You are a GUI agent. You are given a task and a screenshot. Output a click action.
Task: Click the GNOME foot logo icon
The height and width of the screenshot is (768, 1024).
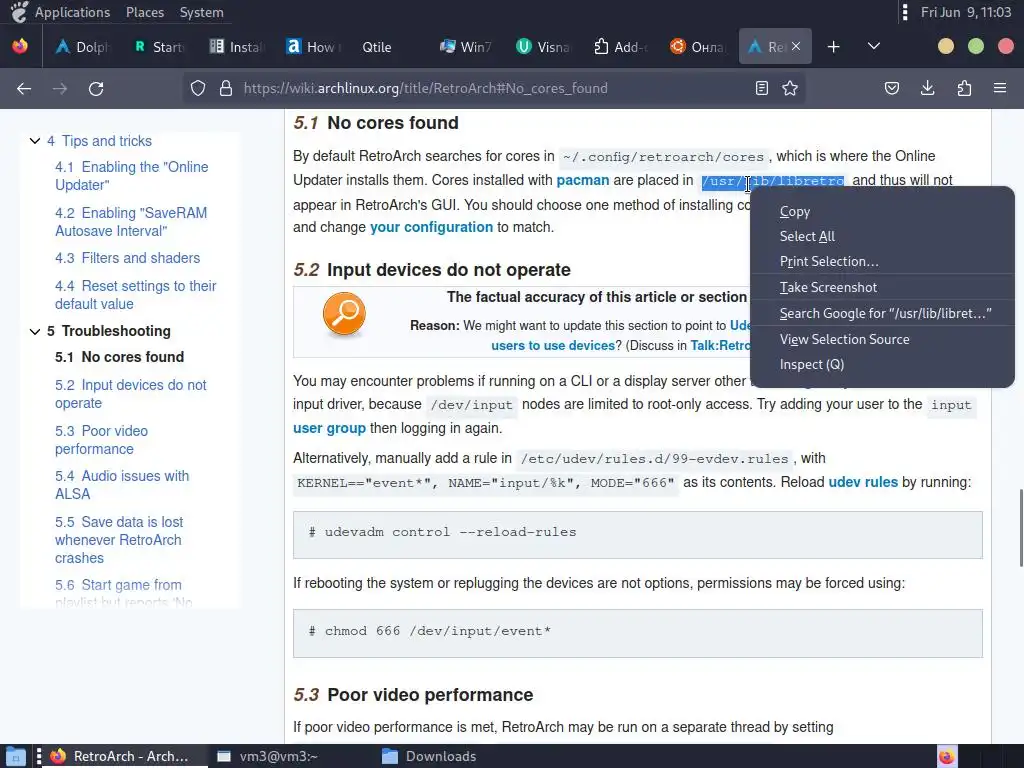pyautogui.click(x=20, y=12)
